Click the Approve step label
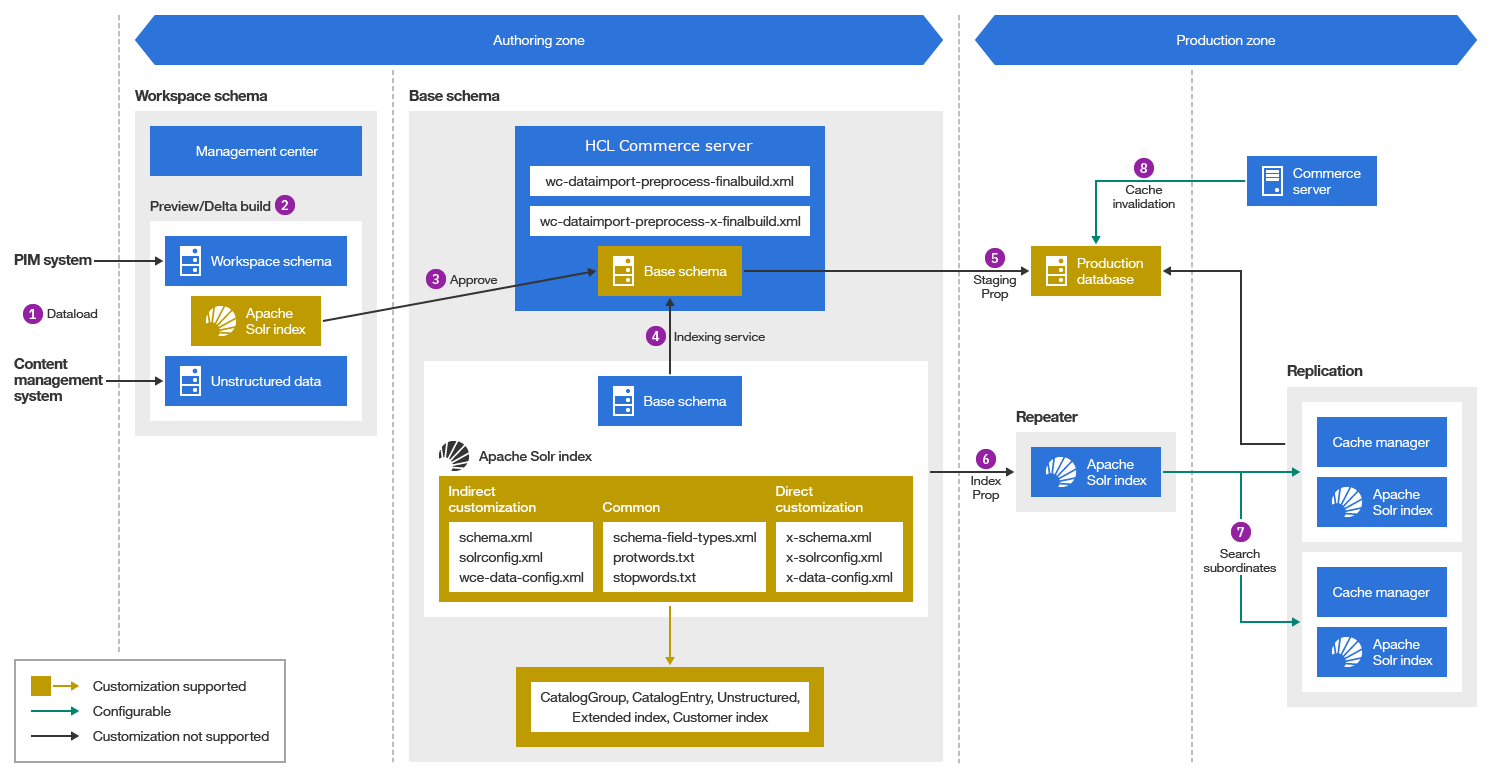 click(473, 280)
